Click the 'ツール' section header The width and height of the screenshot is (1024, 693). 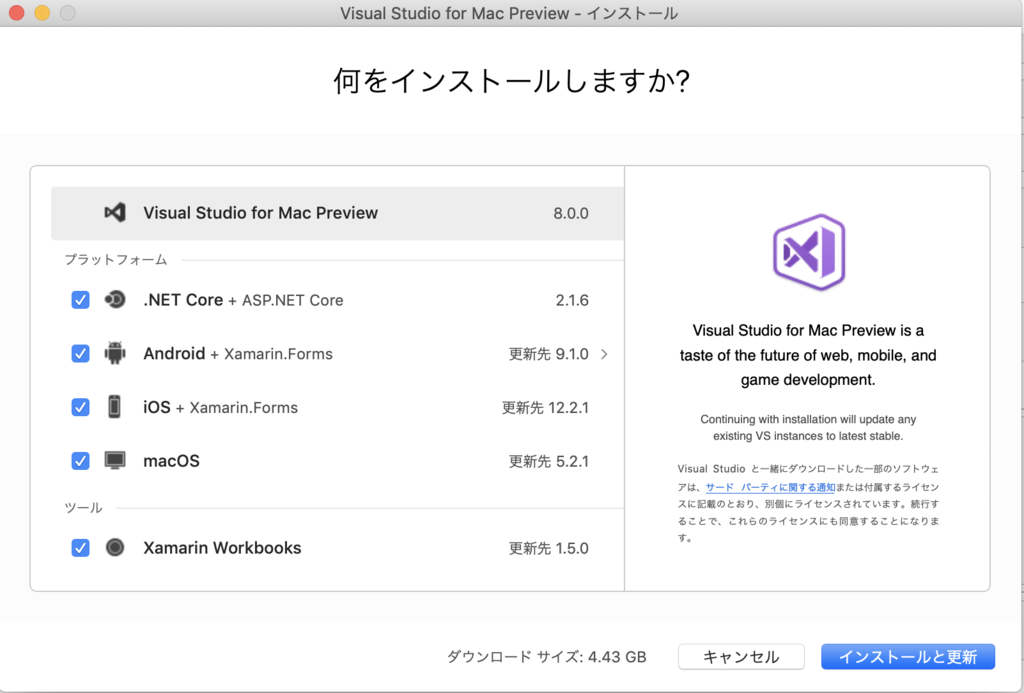point(83,508)
